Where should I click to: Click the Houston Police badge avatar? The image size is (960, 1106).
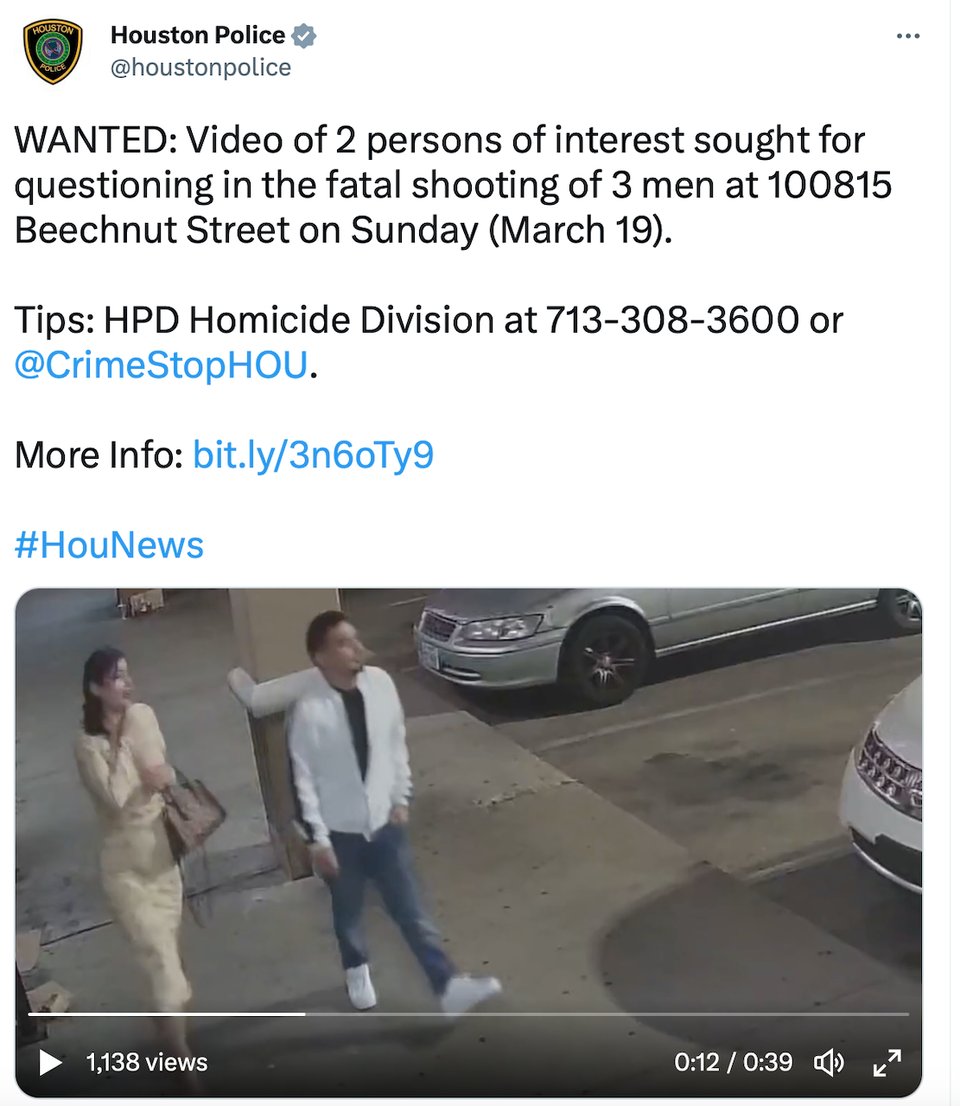coord(52,51)
